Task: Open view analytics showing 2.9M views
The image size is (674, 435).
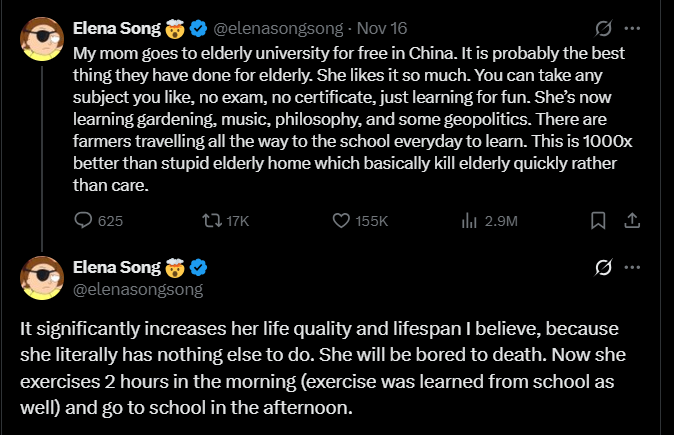Action: tap(468, 221)
